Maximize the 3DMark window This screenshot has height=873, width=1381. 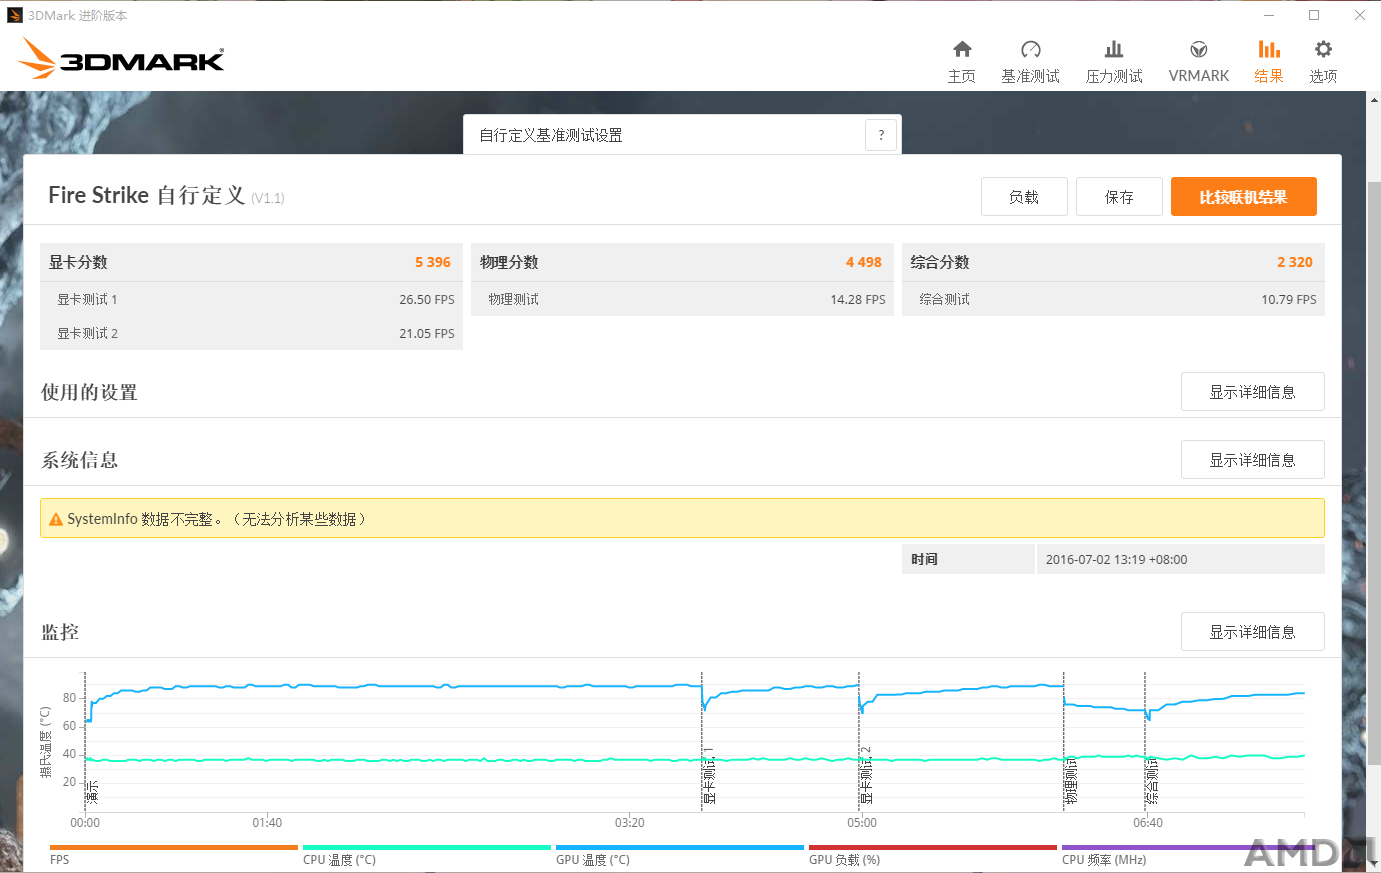(1314, 15)
